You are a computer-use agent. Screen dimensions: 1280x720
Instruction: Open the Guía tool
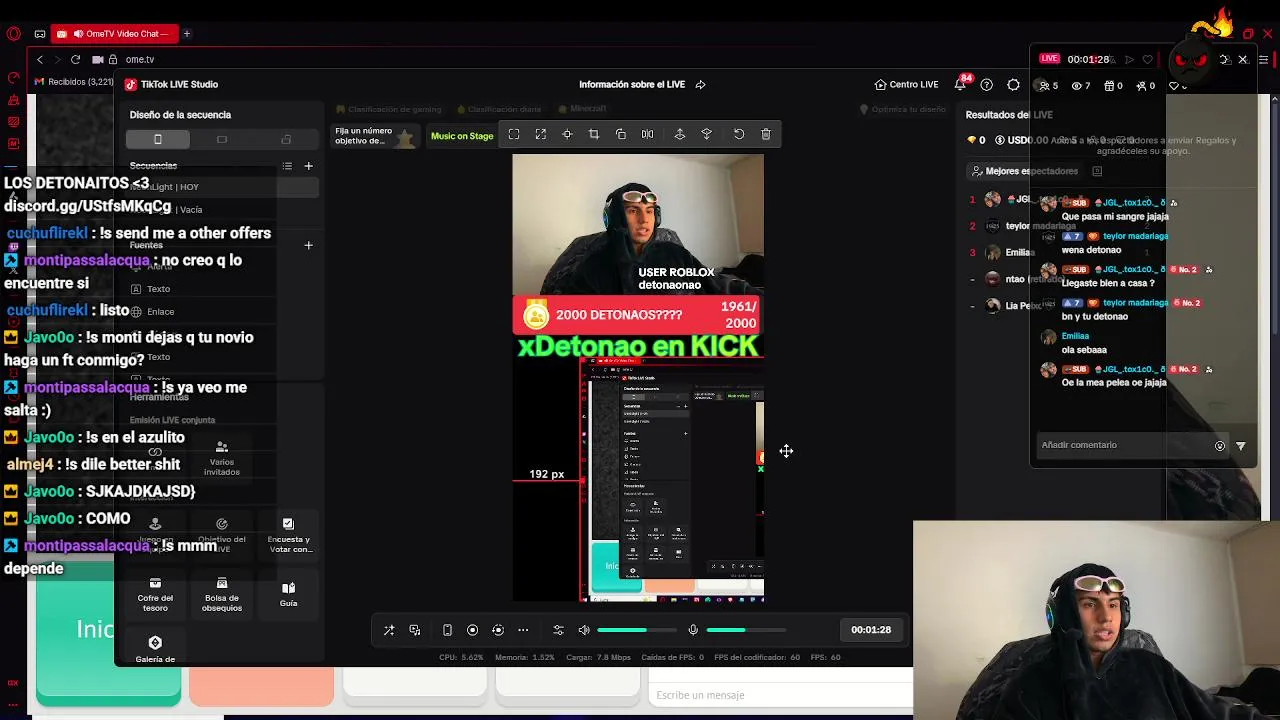[x=288, y=594]
